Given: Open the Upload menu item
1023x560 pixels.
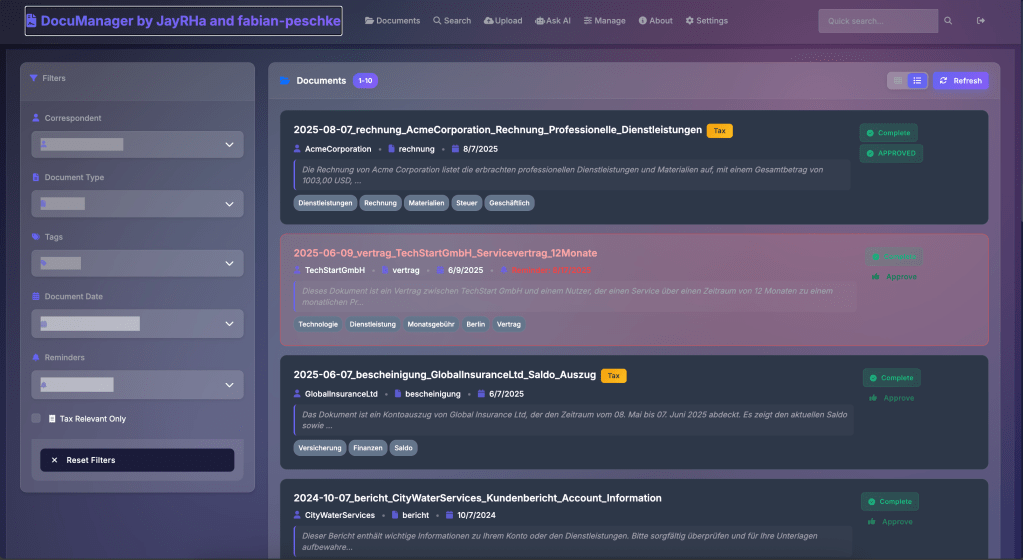Looking at the screenshot, I should [x=502, y=21].
